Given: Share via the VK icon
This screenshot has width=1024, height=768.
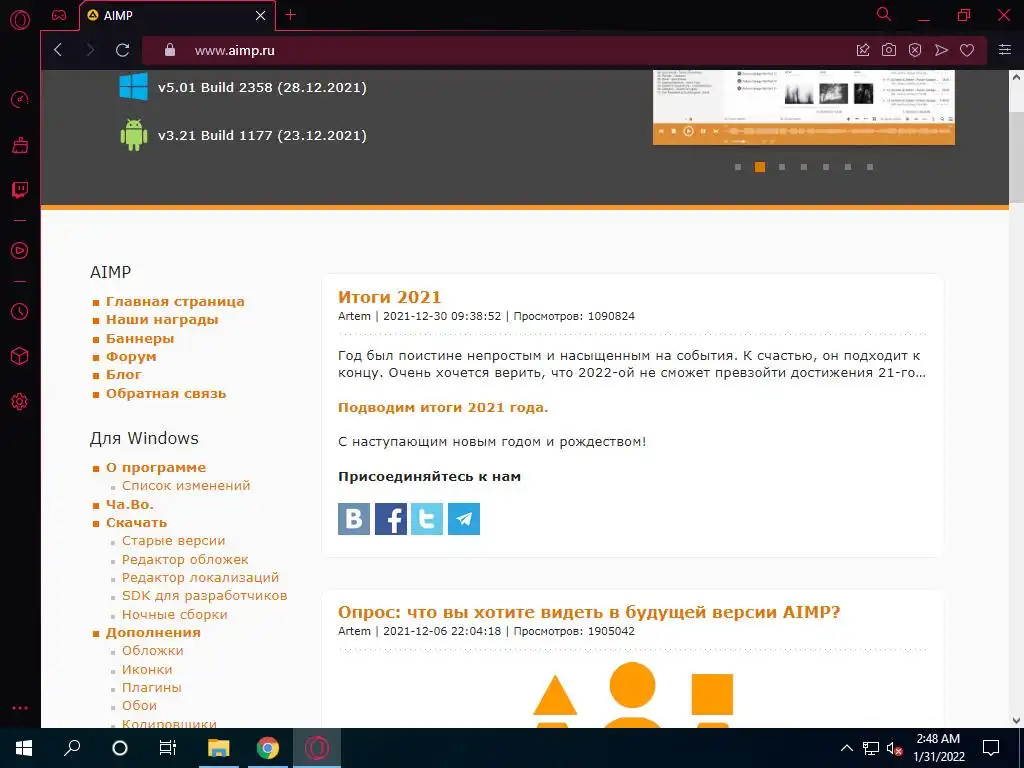Looking at the screenshot, I should [354, 519].
